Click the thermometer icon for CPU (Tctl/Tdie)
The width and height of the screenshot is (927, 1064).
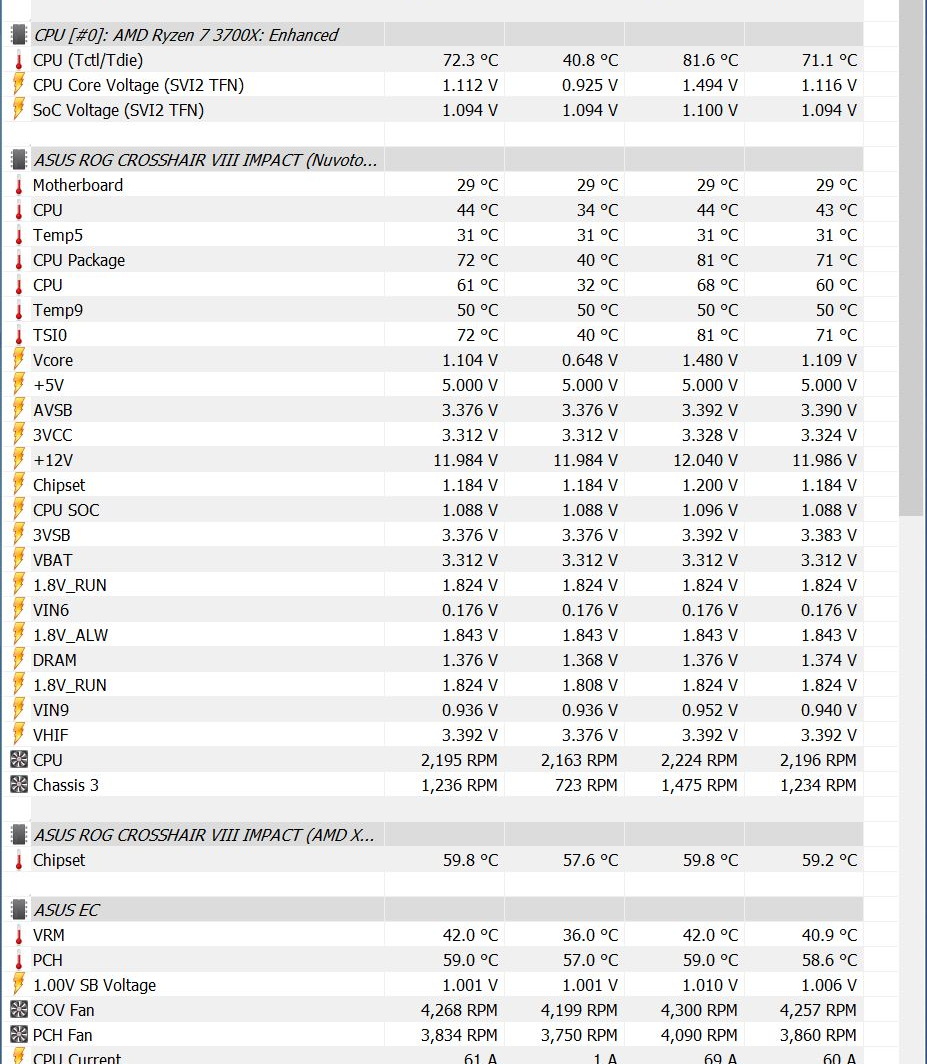pyautogui.click(x=19, y=60)
